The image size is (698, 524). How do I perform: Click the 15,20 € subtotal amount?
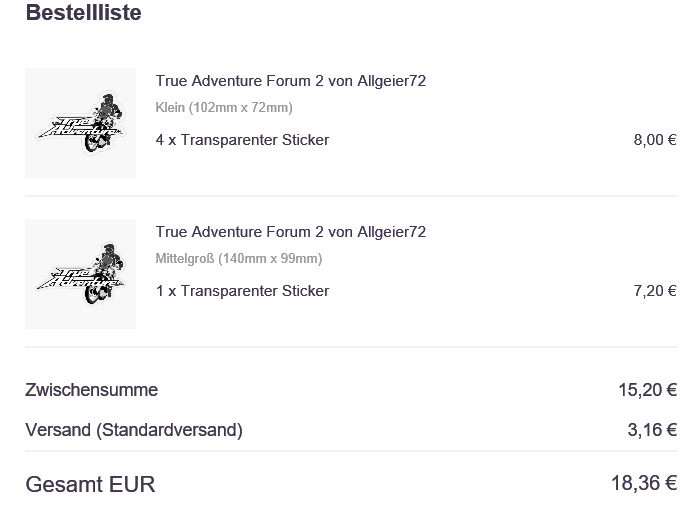click(647, 390)
